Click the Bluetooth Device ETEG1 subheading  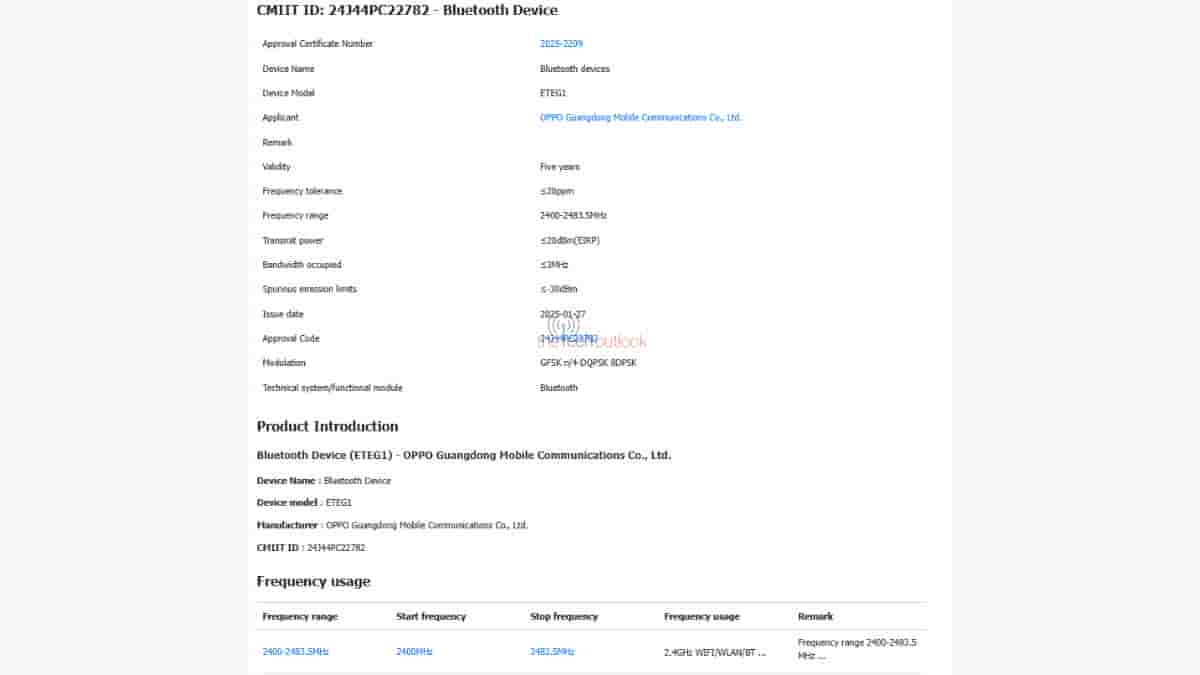click(x=463, y=455)
